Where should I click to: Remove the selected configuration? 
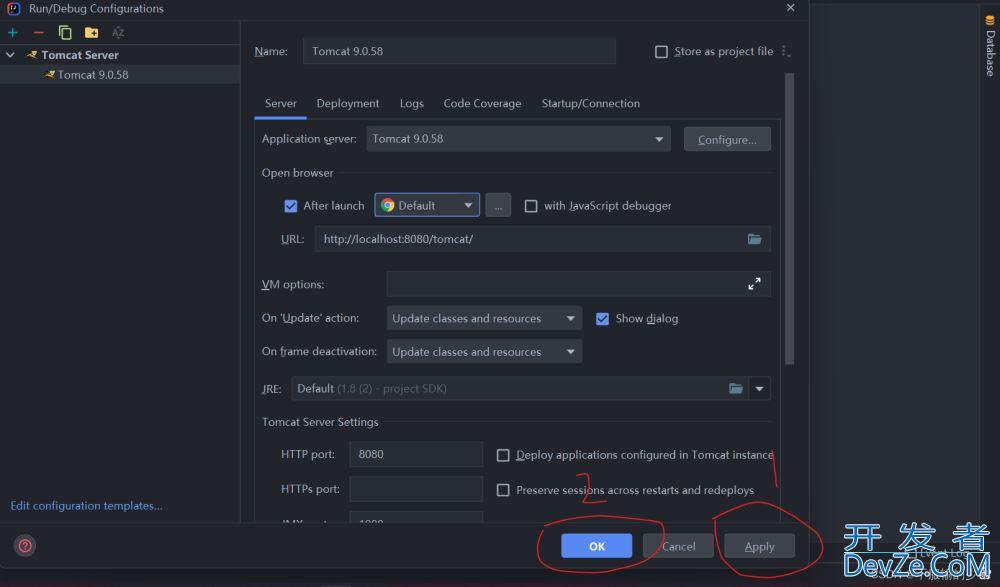(x=39, y=33)
